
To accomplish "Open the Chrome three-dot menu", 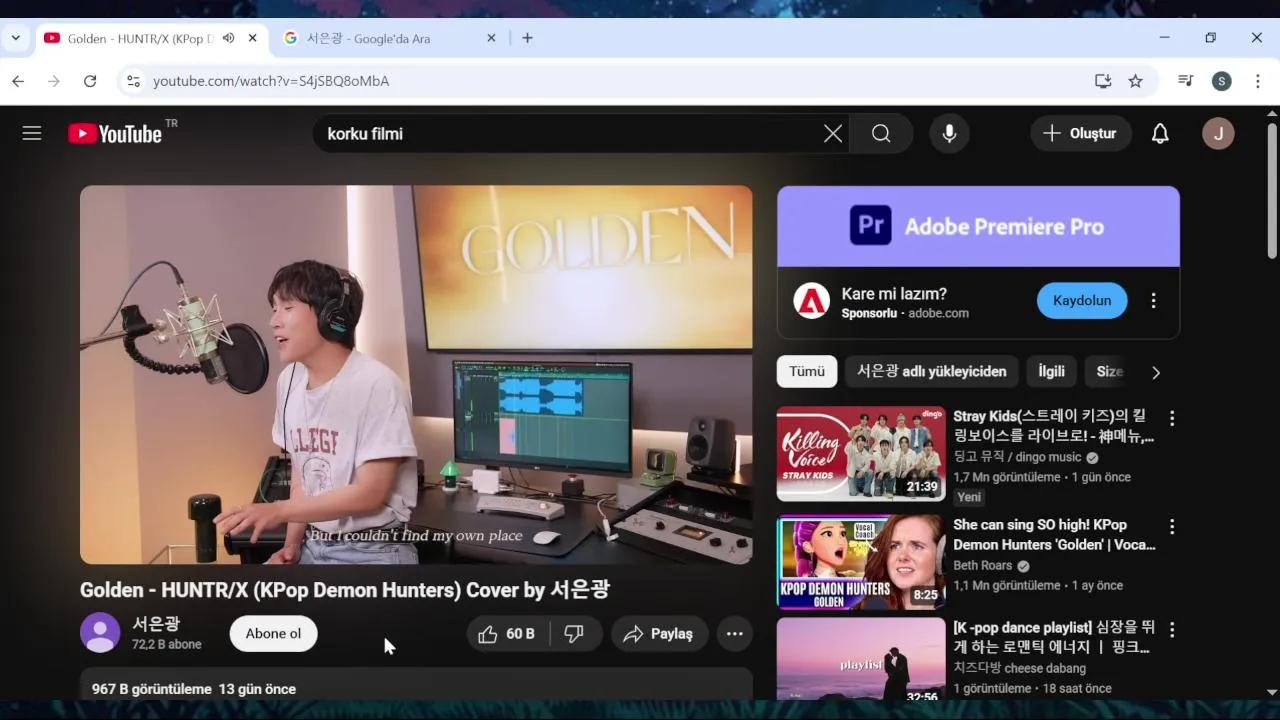I will tap(1257, 81).
